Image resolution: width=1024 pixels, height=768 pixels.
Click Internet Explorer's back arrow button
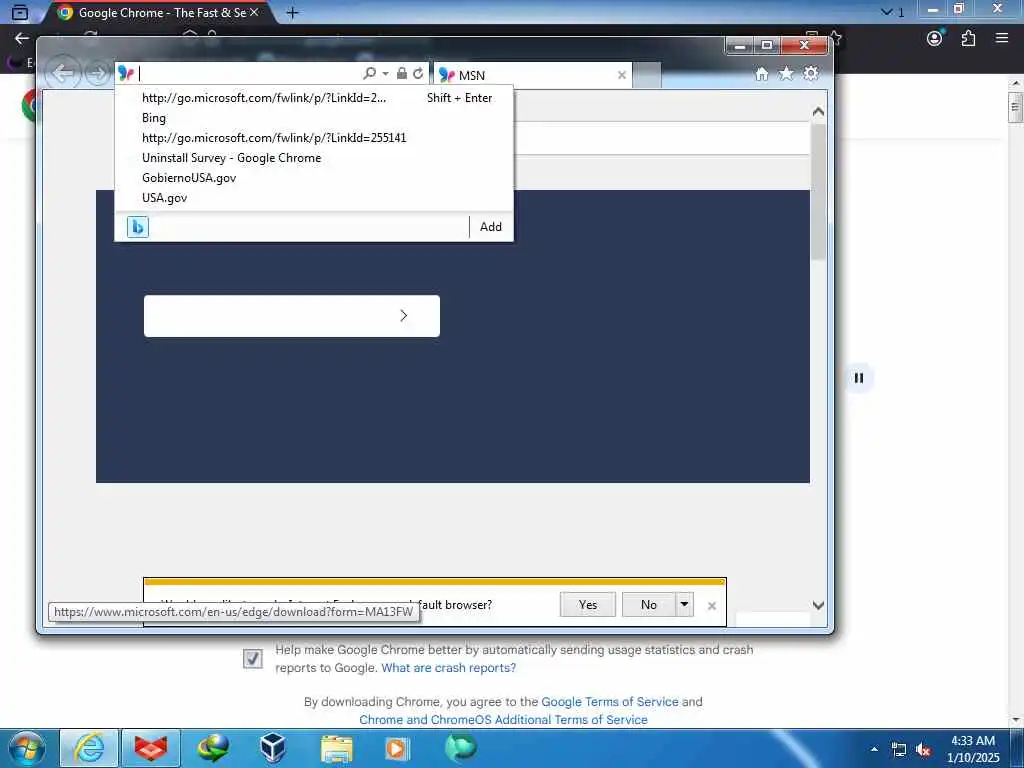(x=63, y=73)
